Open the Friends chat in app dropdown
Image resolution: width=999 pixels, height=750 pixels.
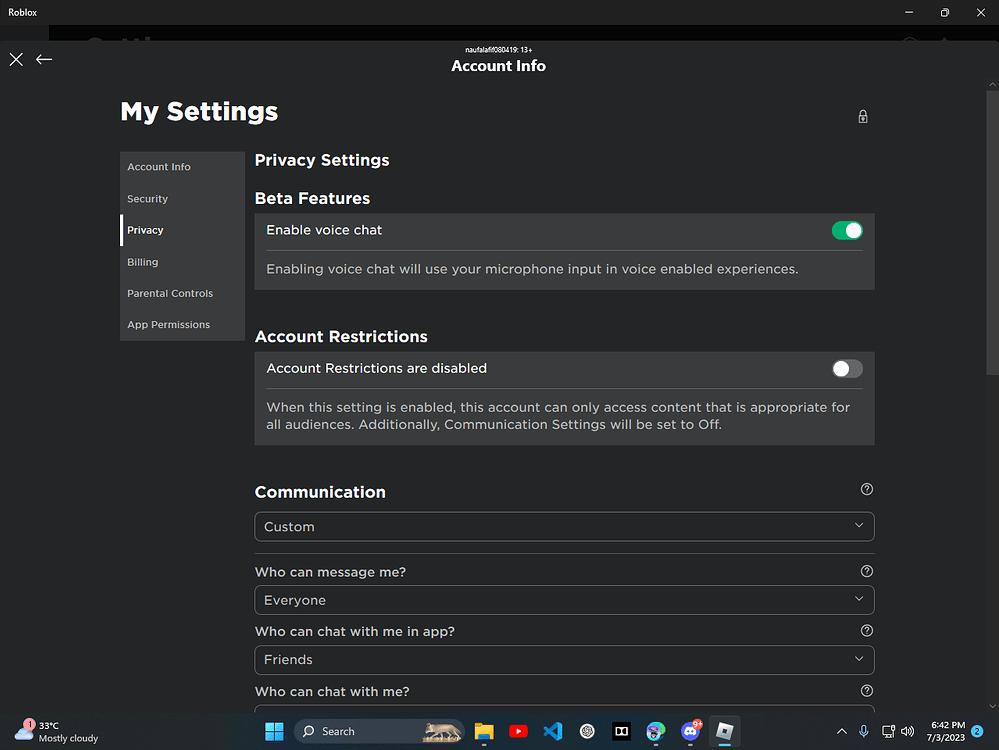(x=564, y=660)
